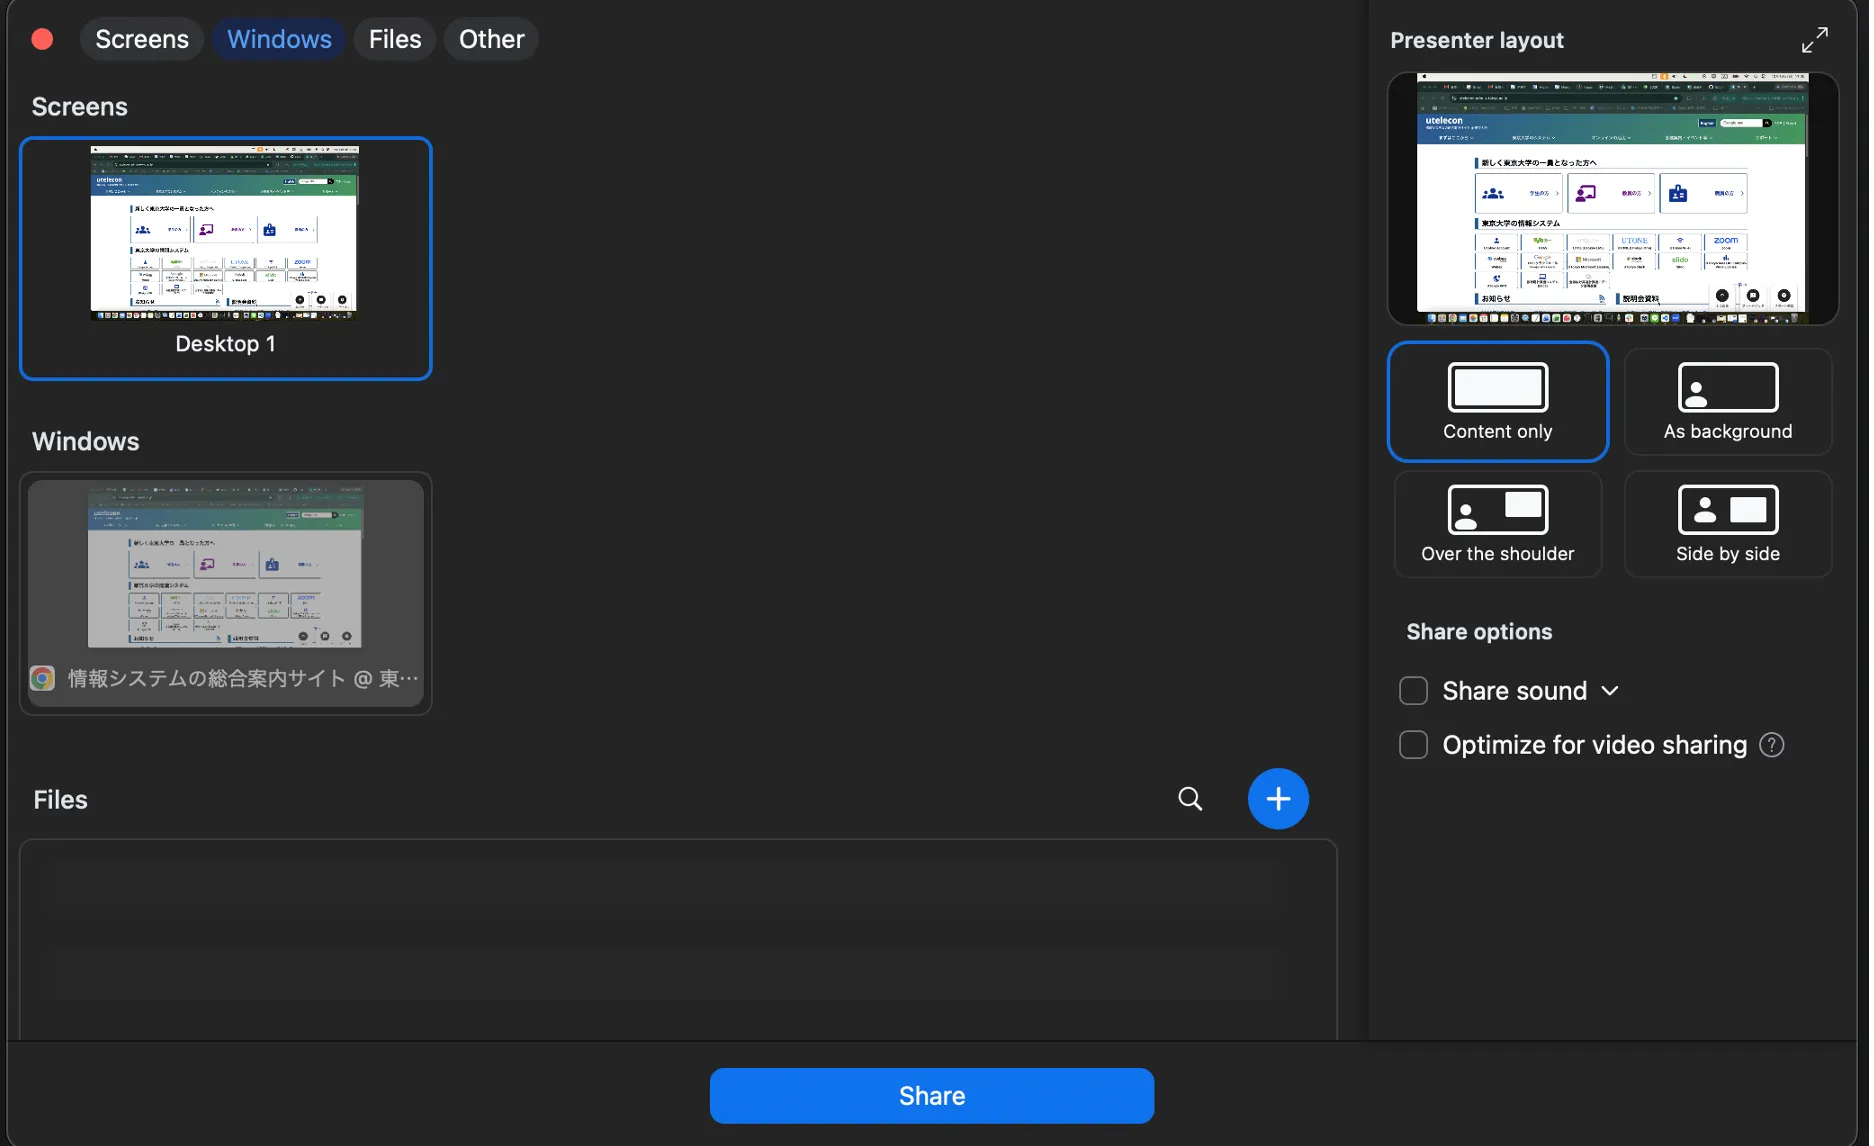The height and width of the screenshot is (1146, 1874).
Task: Switch to the Files tab
Action: (x=395, y=39)
